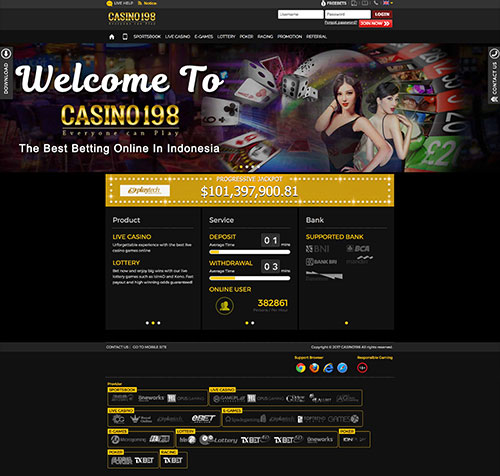Click the IDN poker provider logo

(x=354, y=440)
